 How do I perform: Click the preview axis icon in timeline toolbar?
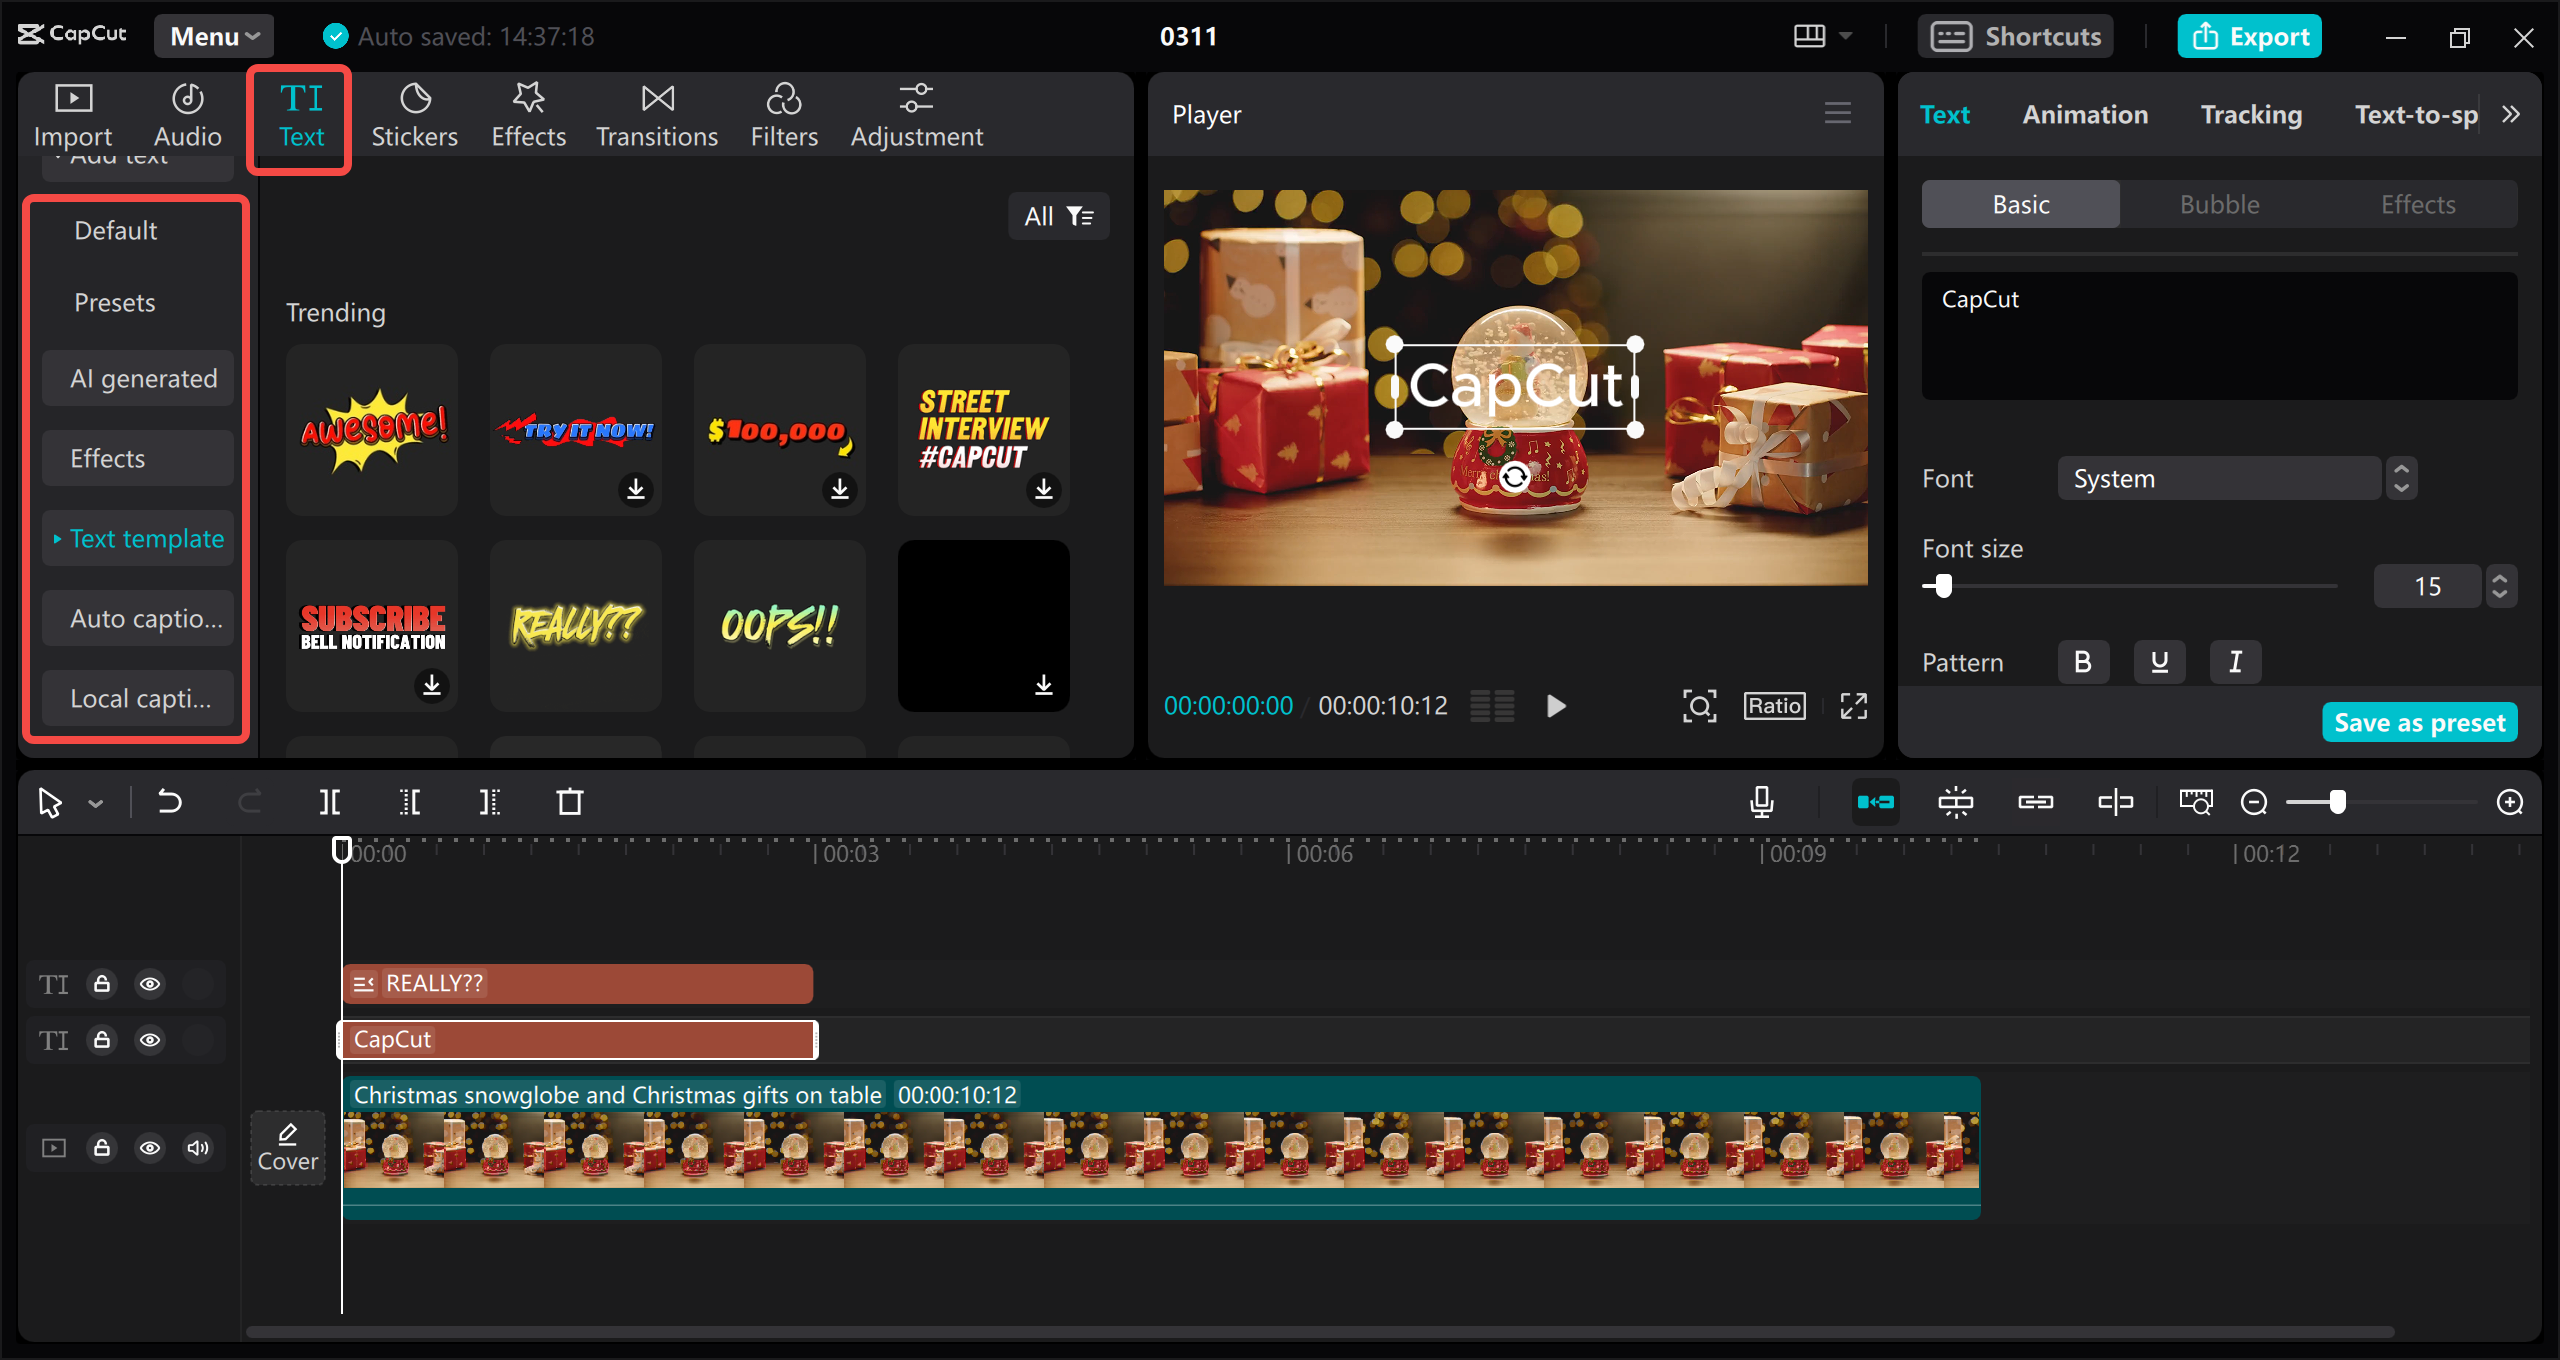(x=2116, y=802)
